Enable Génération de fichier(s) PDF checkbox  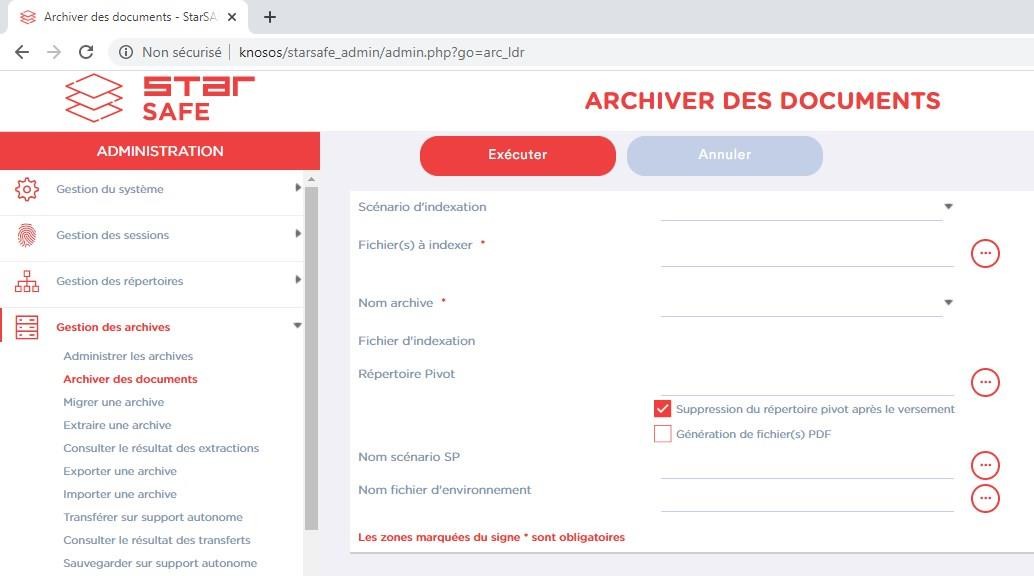pos(662,434)
